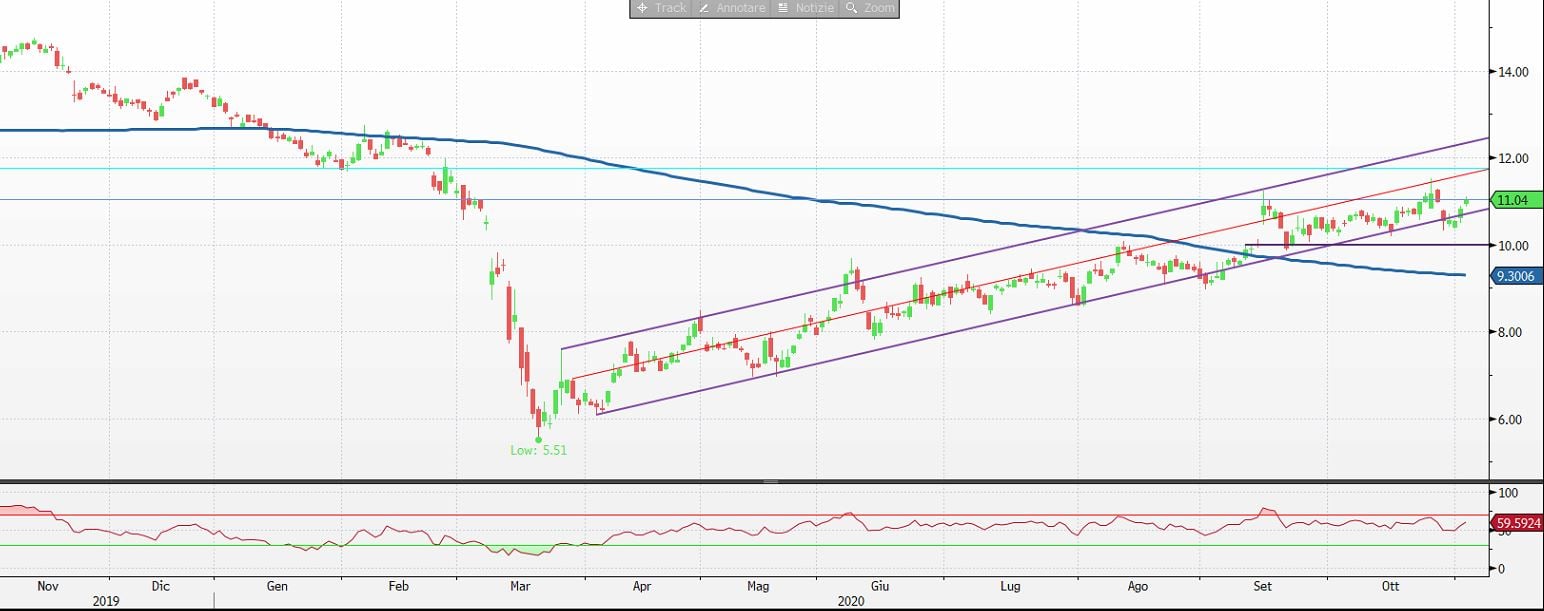
Task: Click the green 11.04 last price tag
Action: (x=1515, y=201)
